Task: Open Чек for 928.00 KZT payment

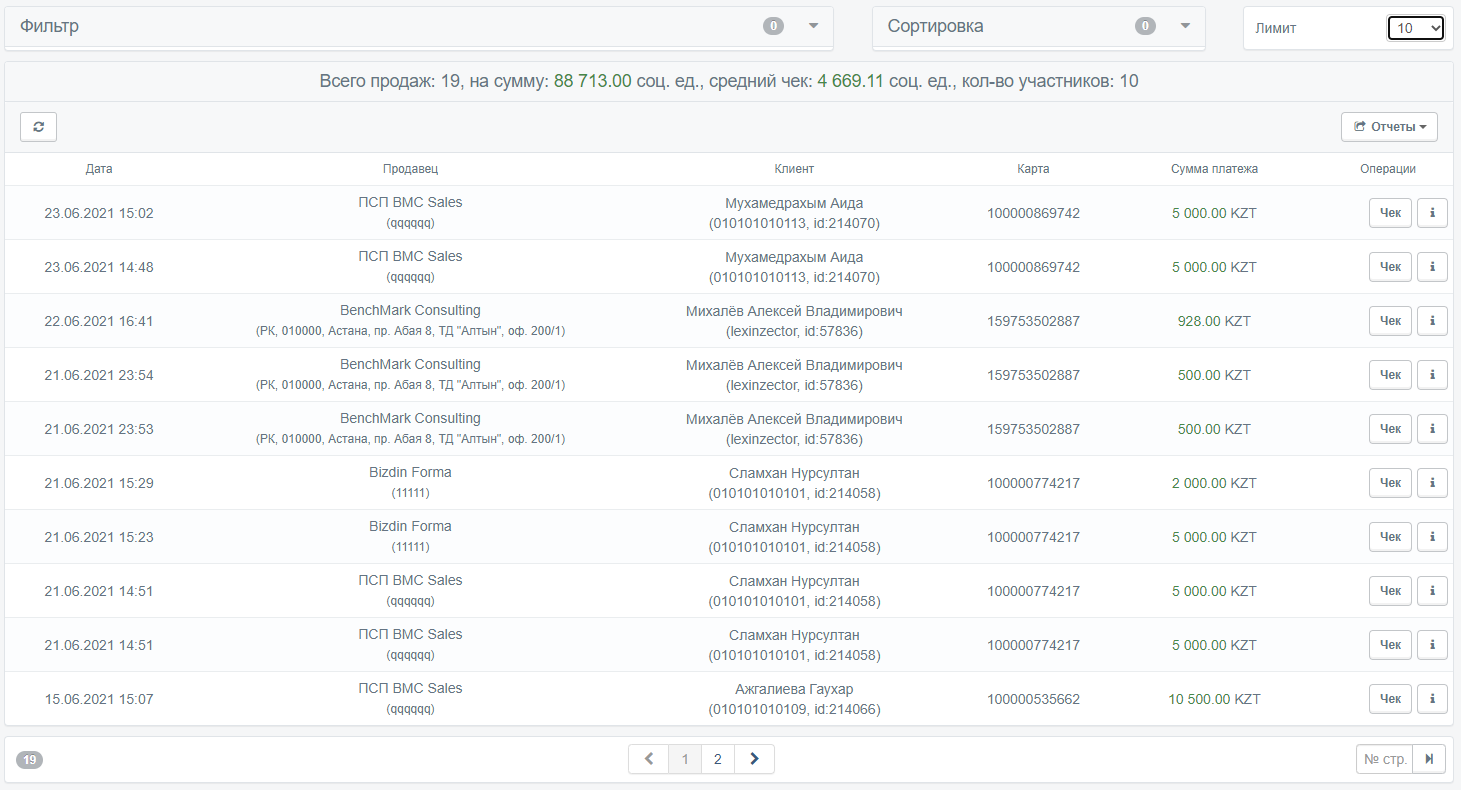Action: coord(1390,321)
